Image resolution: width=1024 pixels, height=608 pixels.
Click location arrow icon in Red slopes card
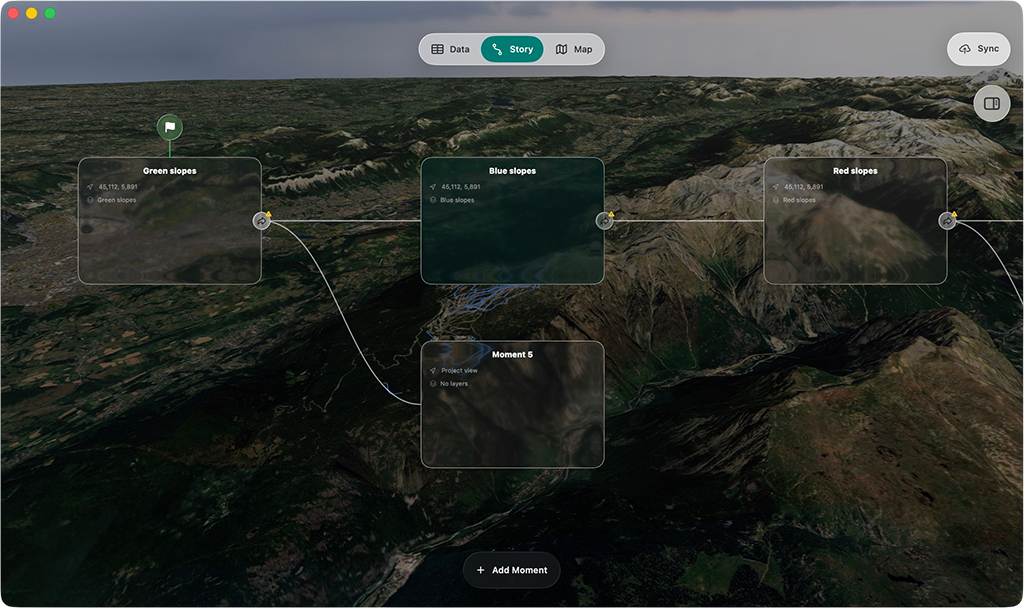(775, 187)
